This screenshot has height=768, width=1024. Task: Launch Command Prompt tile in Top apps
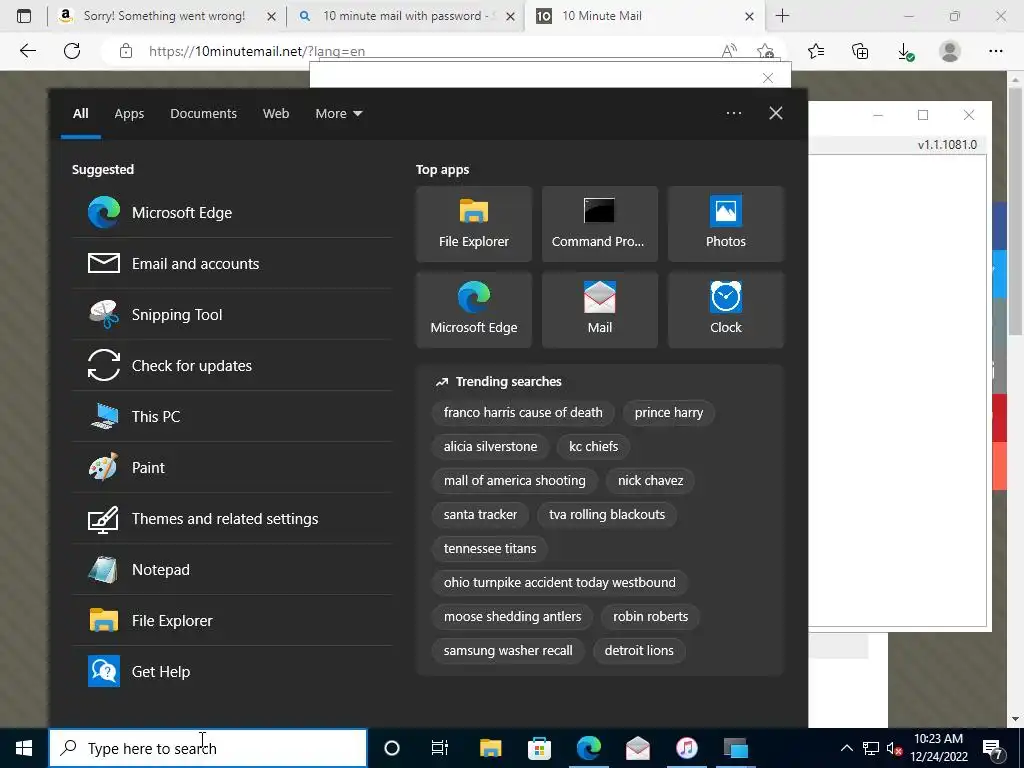pos(600,224)
